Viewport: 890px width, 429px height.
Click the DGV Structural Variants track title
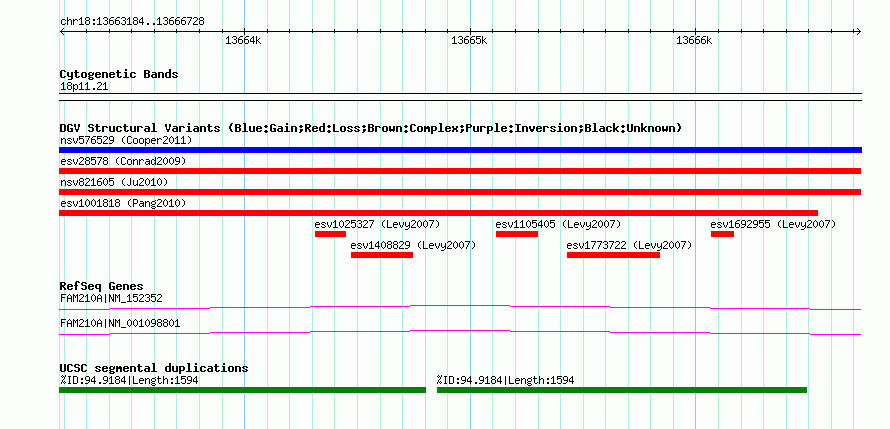(x=370, y=128)
